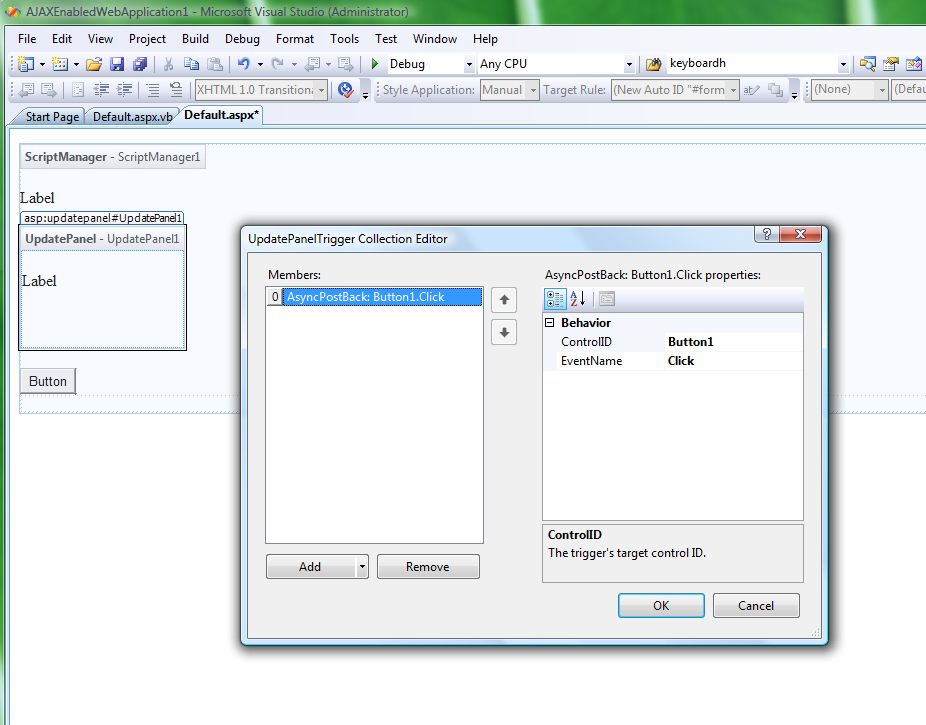The width and height of the screenshot is (926, 725).
Task: Open the Window menu
Action: [x=435, y=39]
